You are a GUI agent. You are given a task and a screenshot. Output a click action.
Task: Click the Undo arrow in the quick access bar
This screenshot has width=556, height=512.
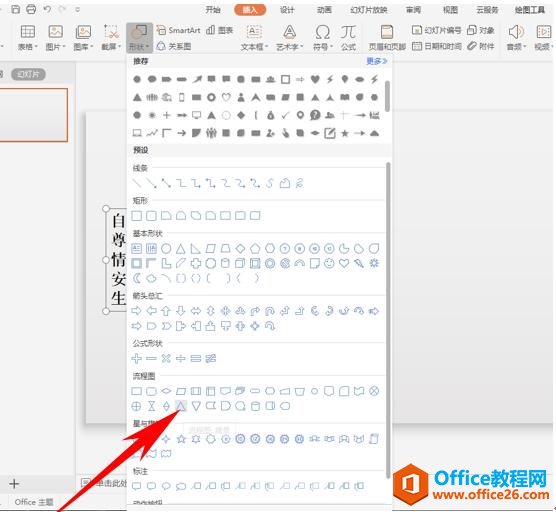point(47,9)
